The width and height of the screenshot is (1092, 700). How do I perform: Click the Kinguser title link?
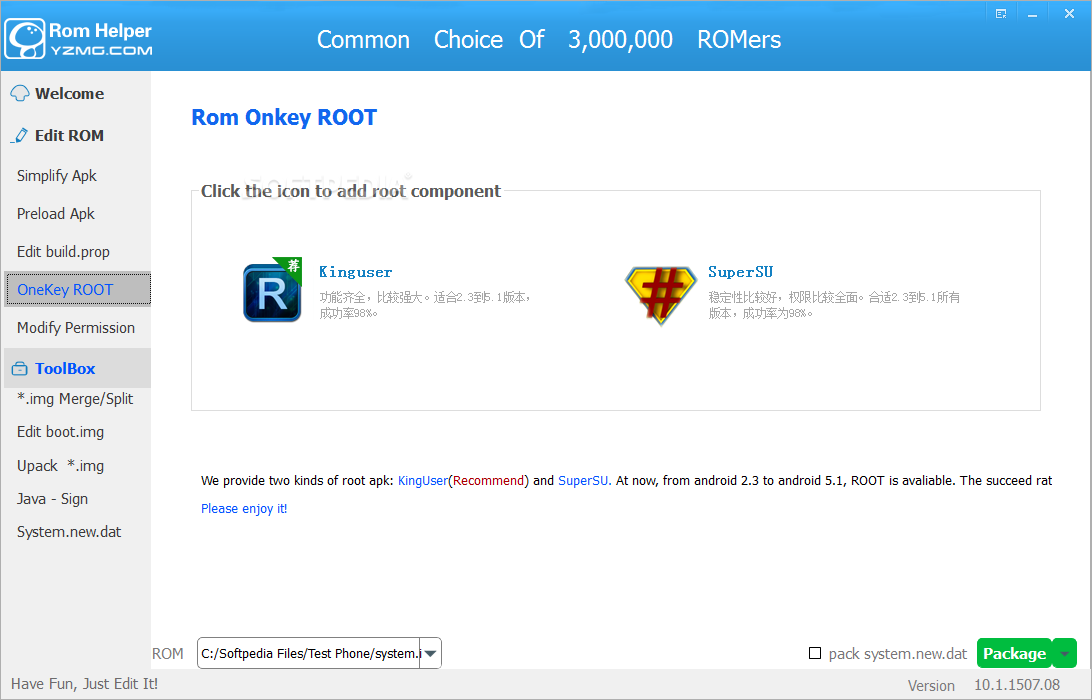coord(355,272)
